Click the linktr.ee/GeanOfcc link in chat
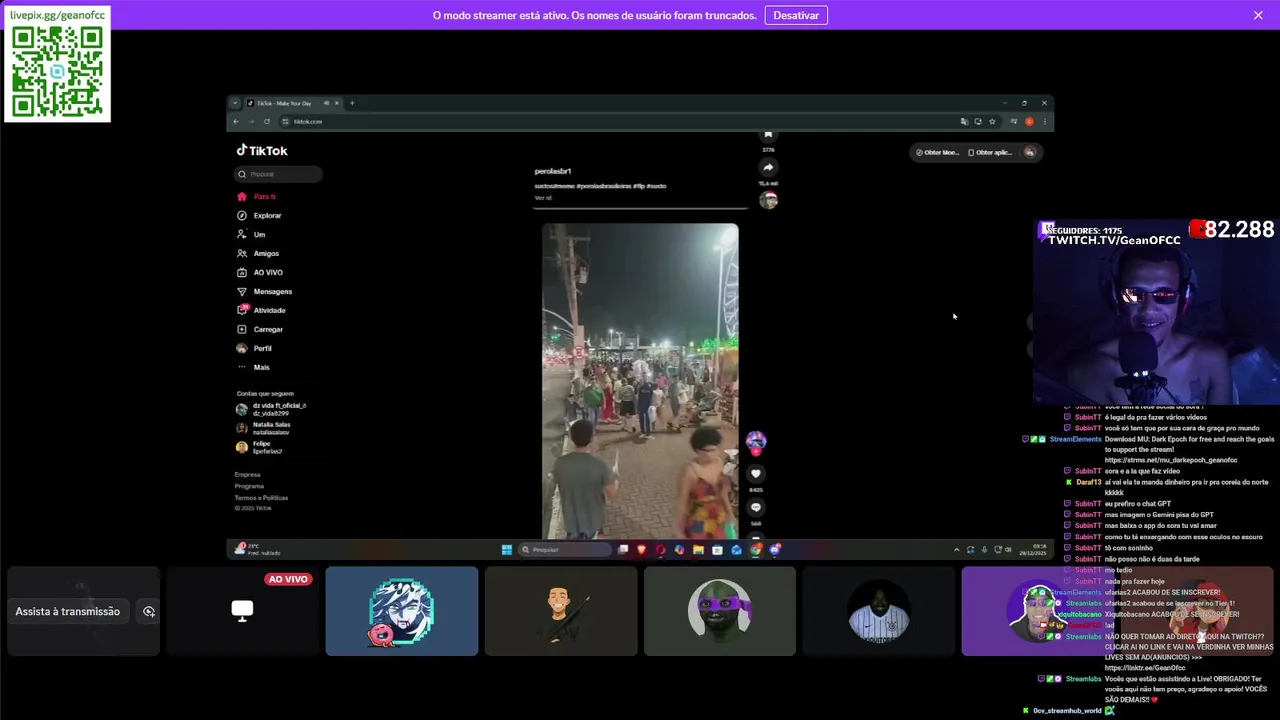 pyautogui.click(x=1145, y=668)
